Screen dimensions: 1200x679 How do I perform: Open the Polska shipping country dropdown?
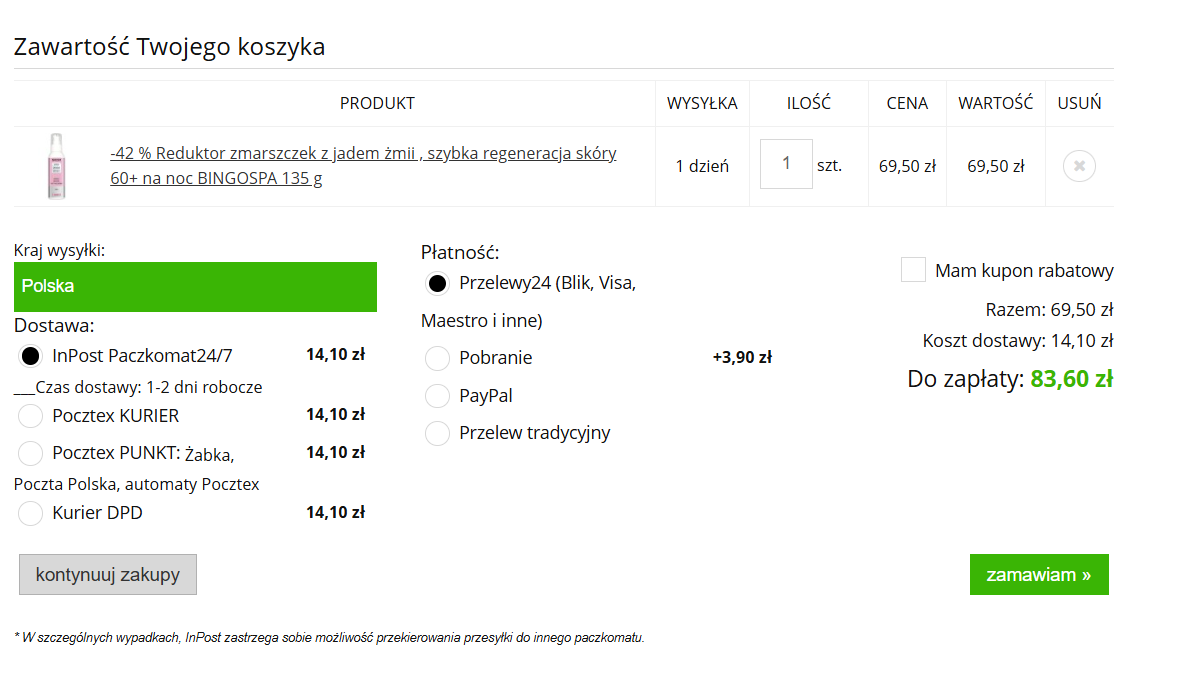[x=195, y=286]
